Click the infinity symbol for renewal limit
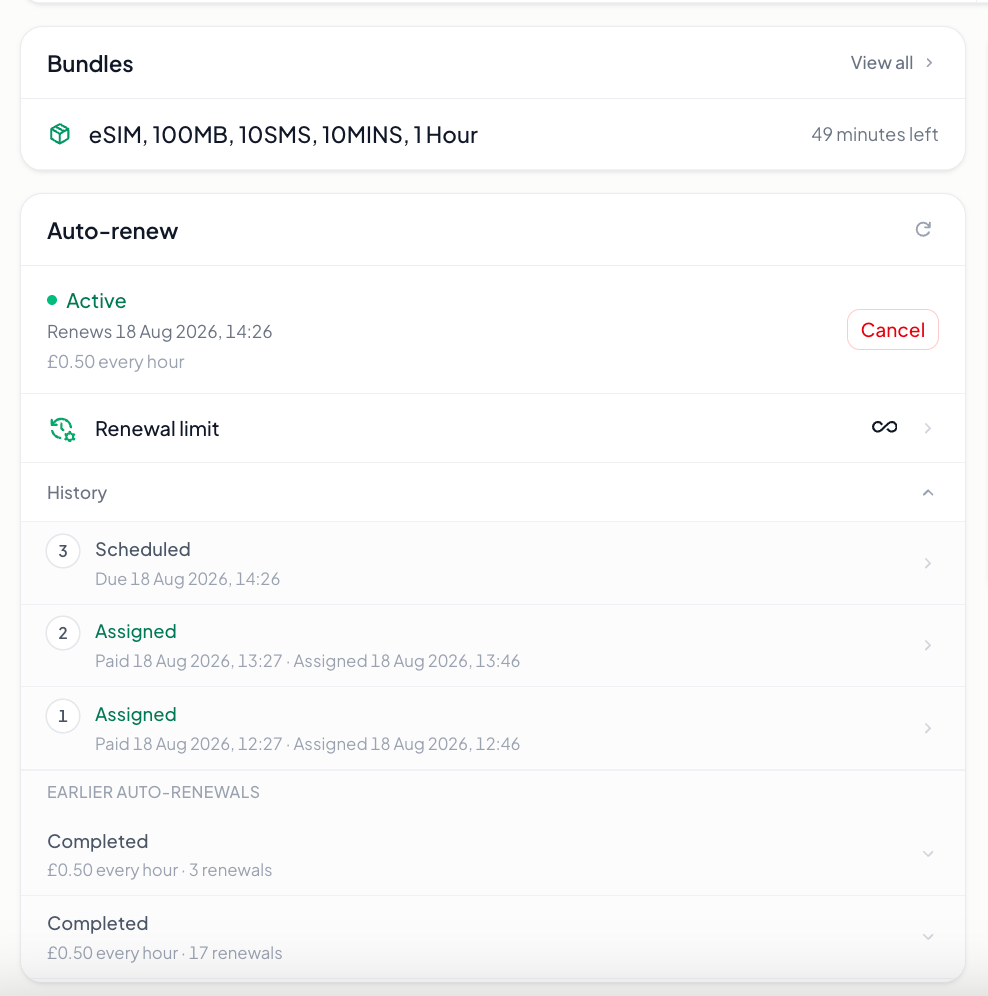The image size is (988, 996). click(884, 427)
